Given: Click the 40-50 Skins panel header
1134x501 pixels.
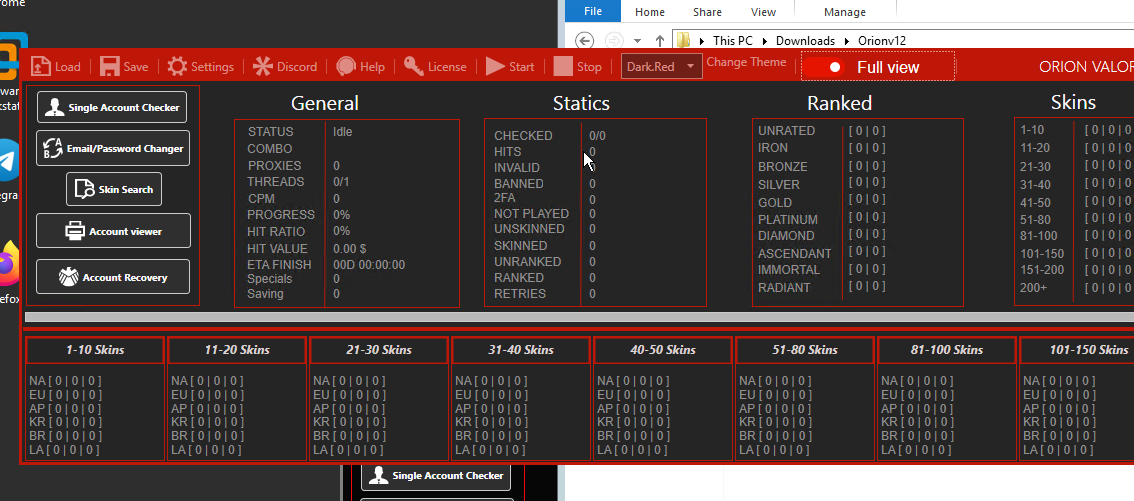Looking at the screenshot, I should tap(662, 350).
